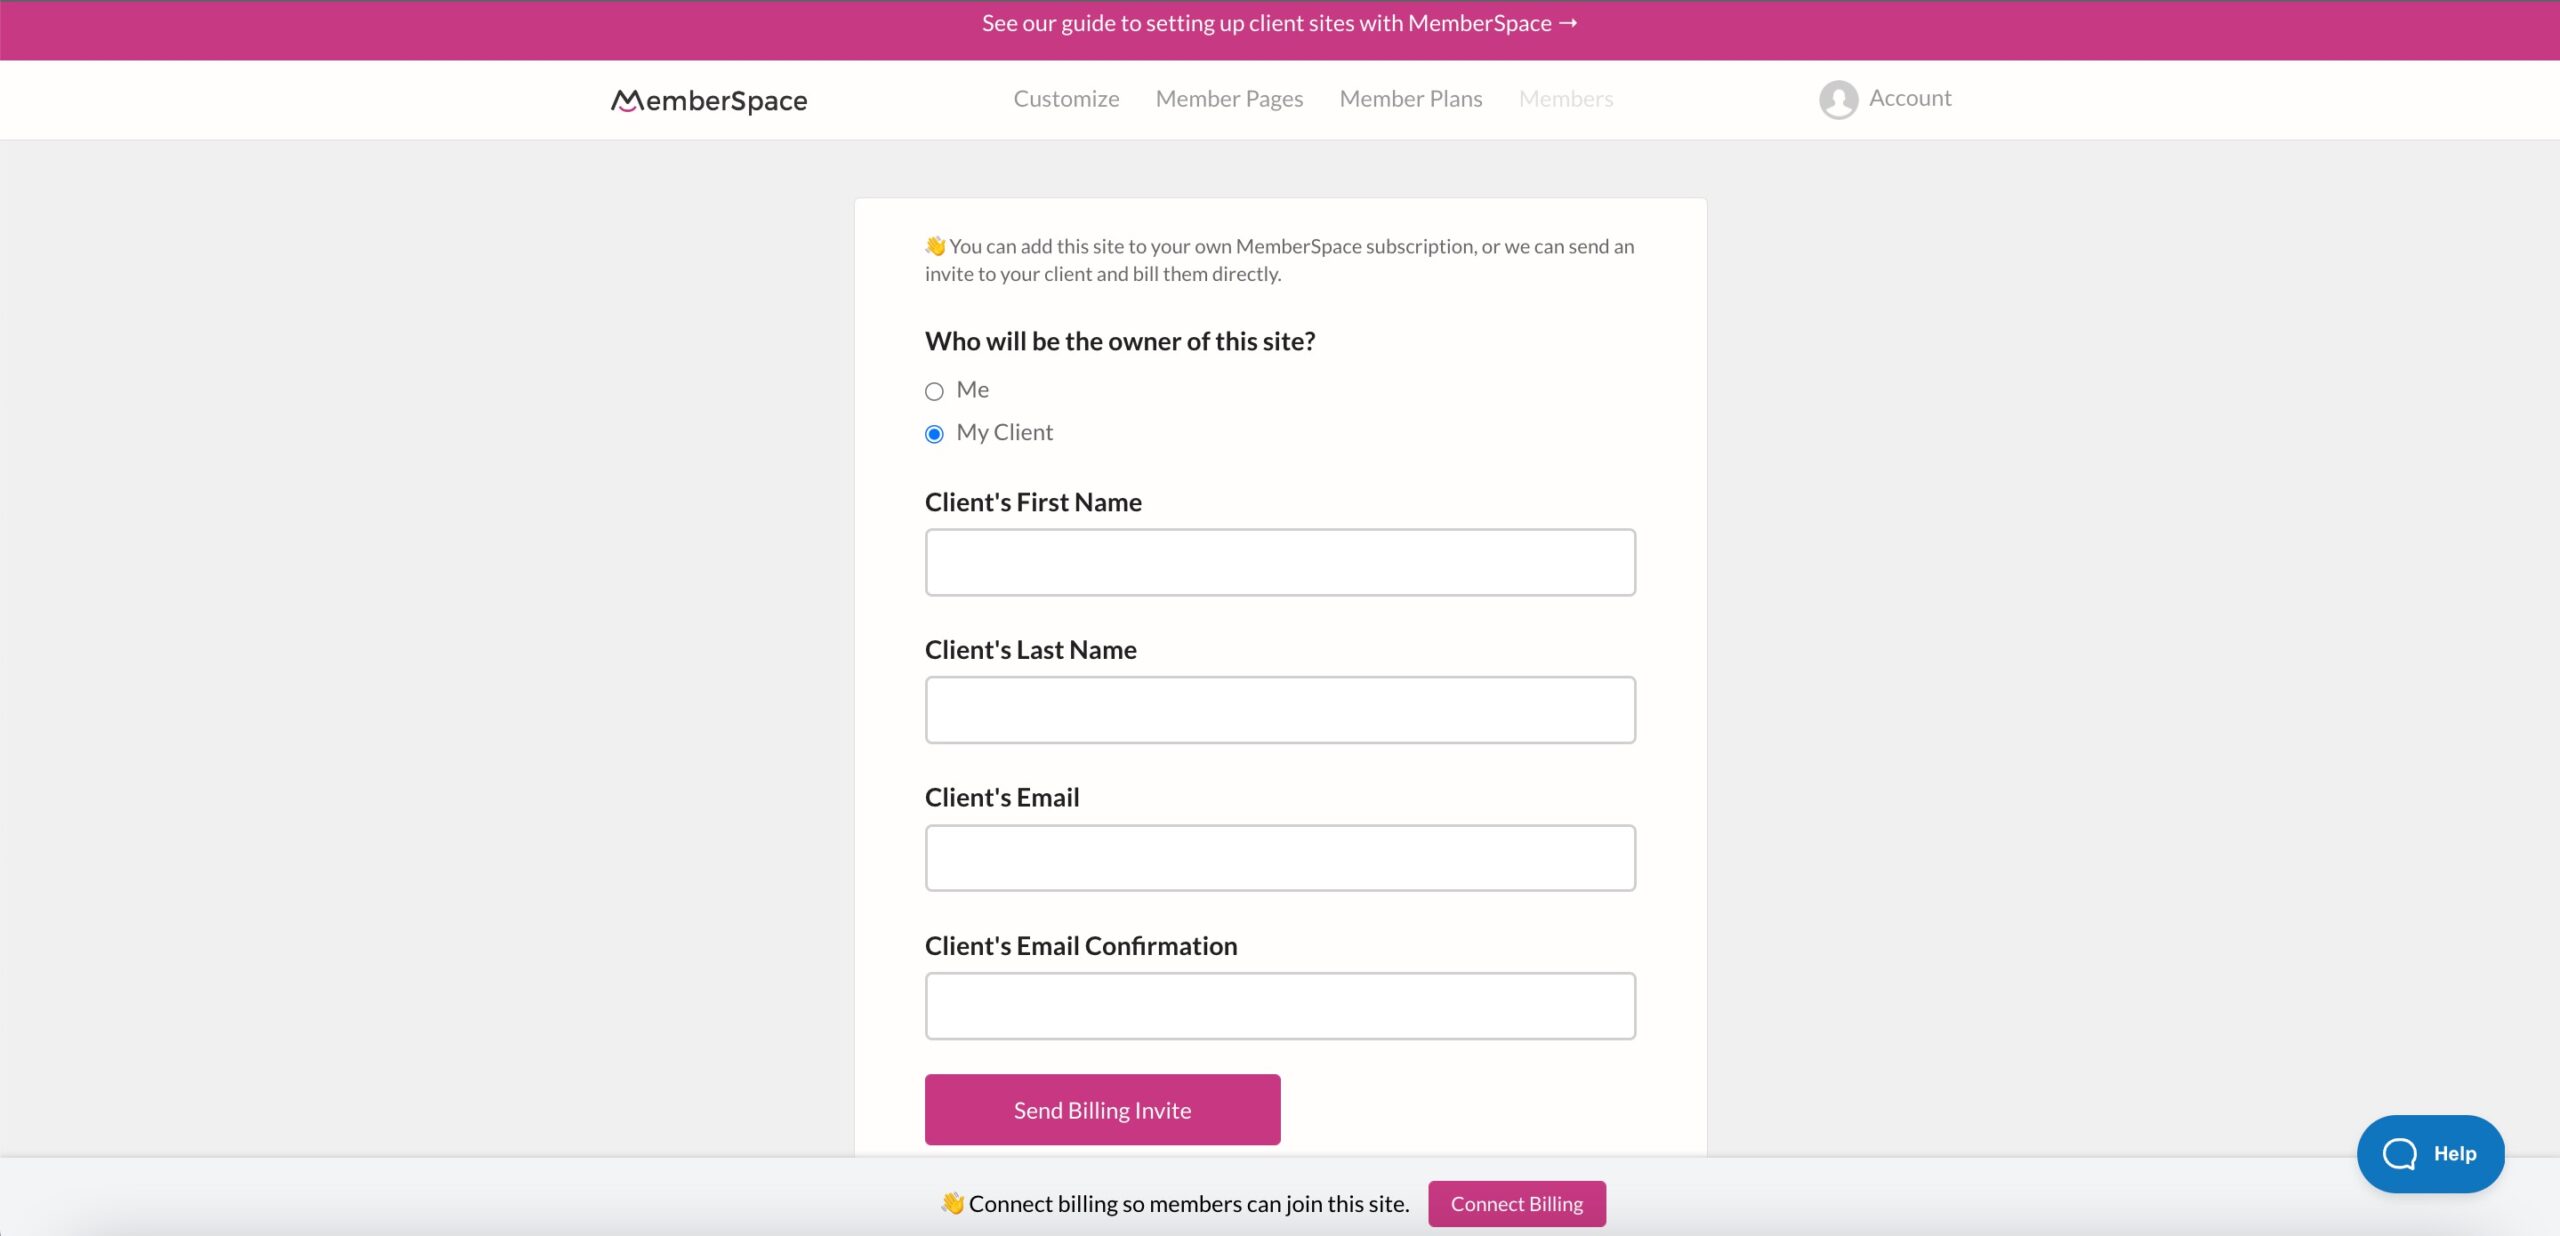The height and width of the screenshot is (1236, 2560).
Task: Click the Client's First Name input field
Action: click(x=1280, y=562)
